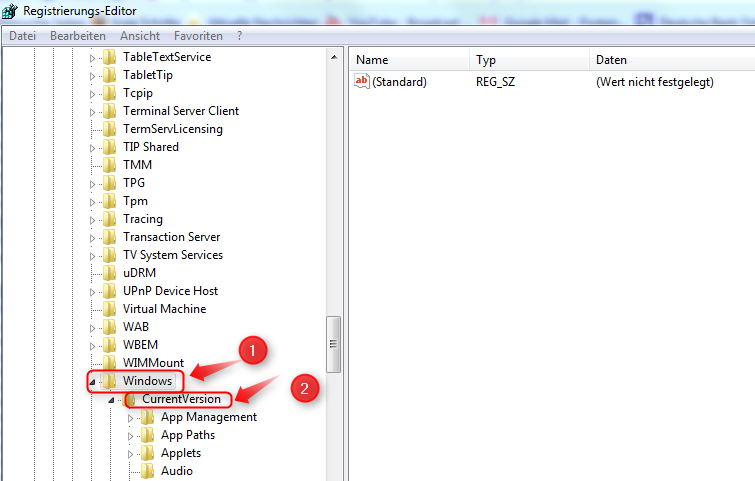The image size is (755, 481).
Task: Click the Applets folder icon
Action: pos(147,453)
